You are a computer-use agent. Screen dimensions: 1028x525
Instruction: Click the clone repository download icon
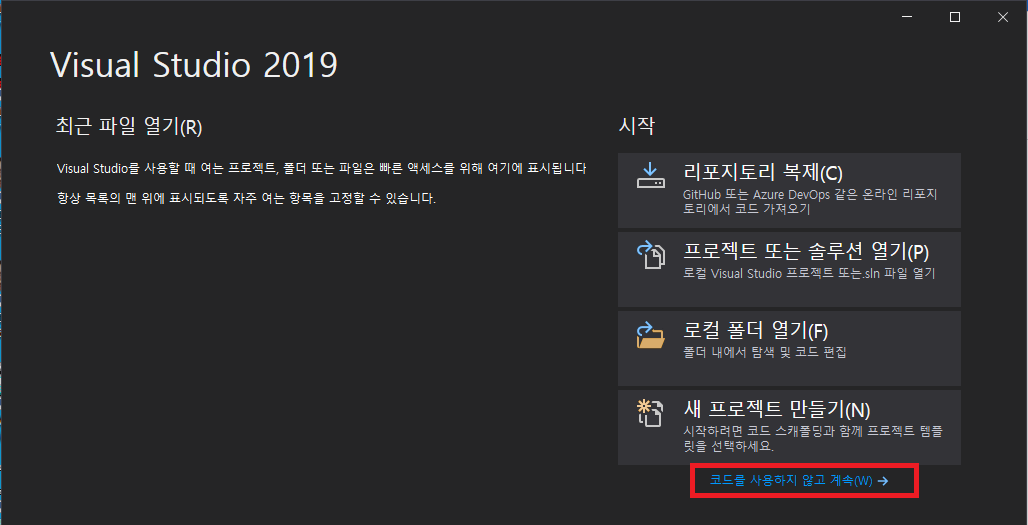(x=650, y=176)
